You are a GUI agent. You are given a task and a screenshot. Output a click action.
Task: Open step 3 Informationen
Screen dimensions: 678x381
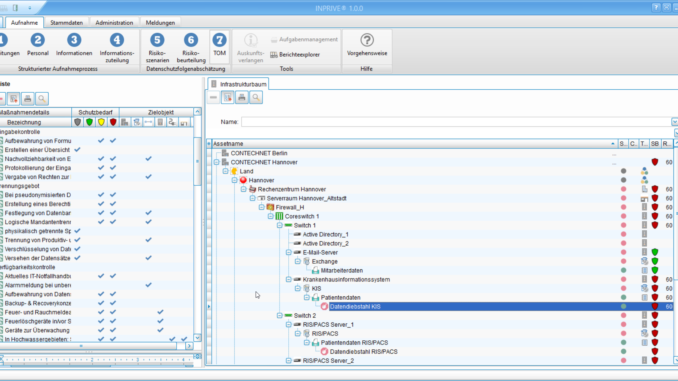pyautogui.click(x=74, y=45)
